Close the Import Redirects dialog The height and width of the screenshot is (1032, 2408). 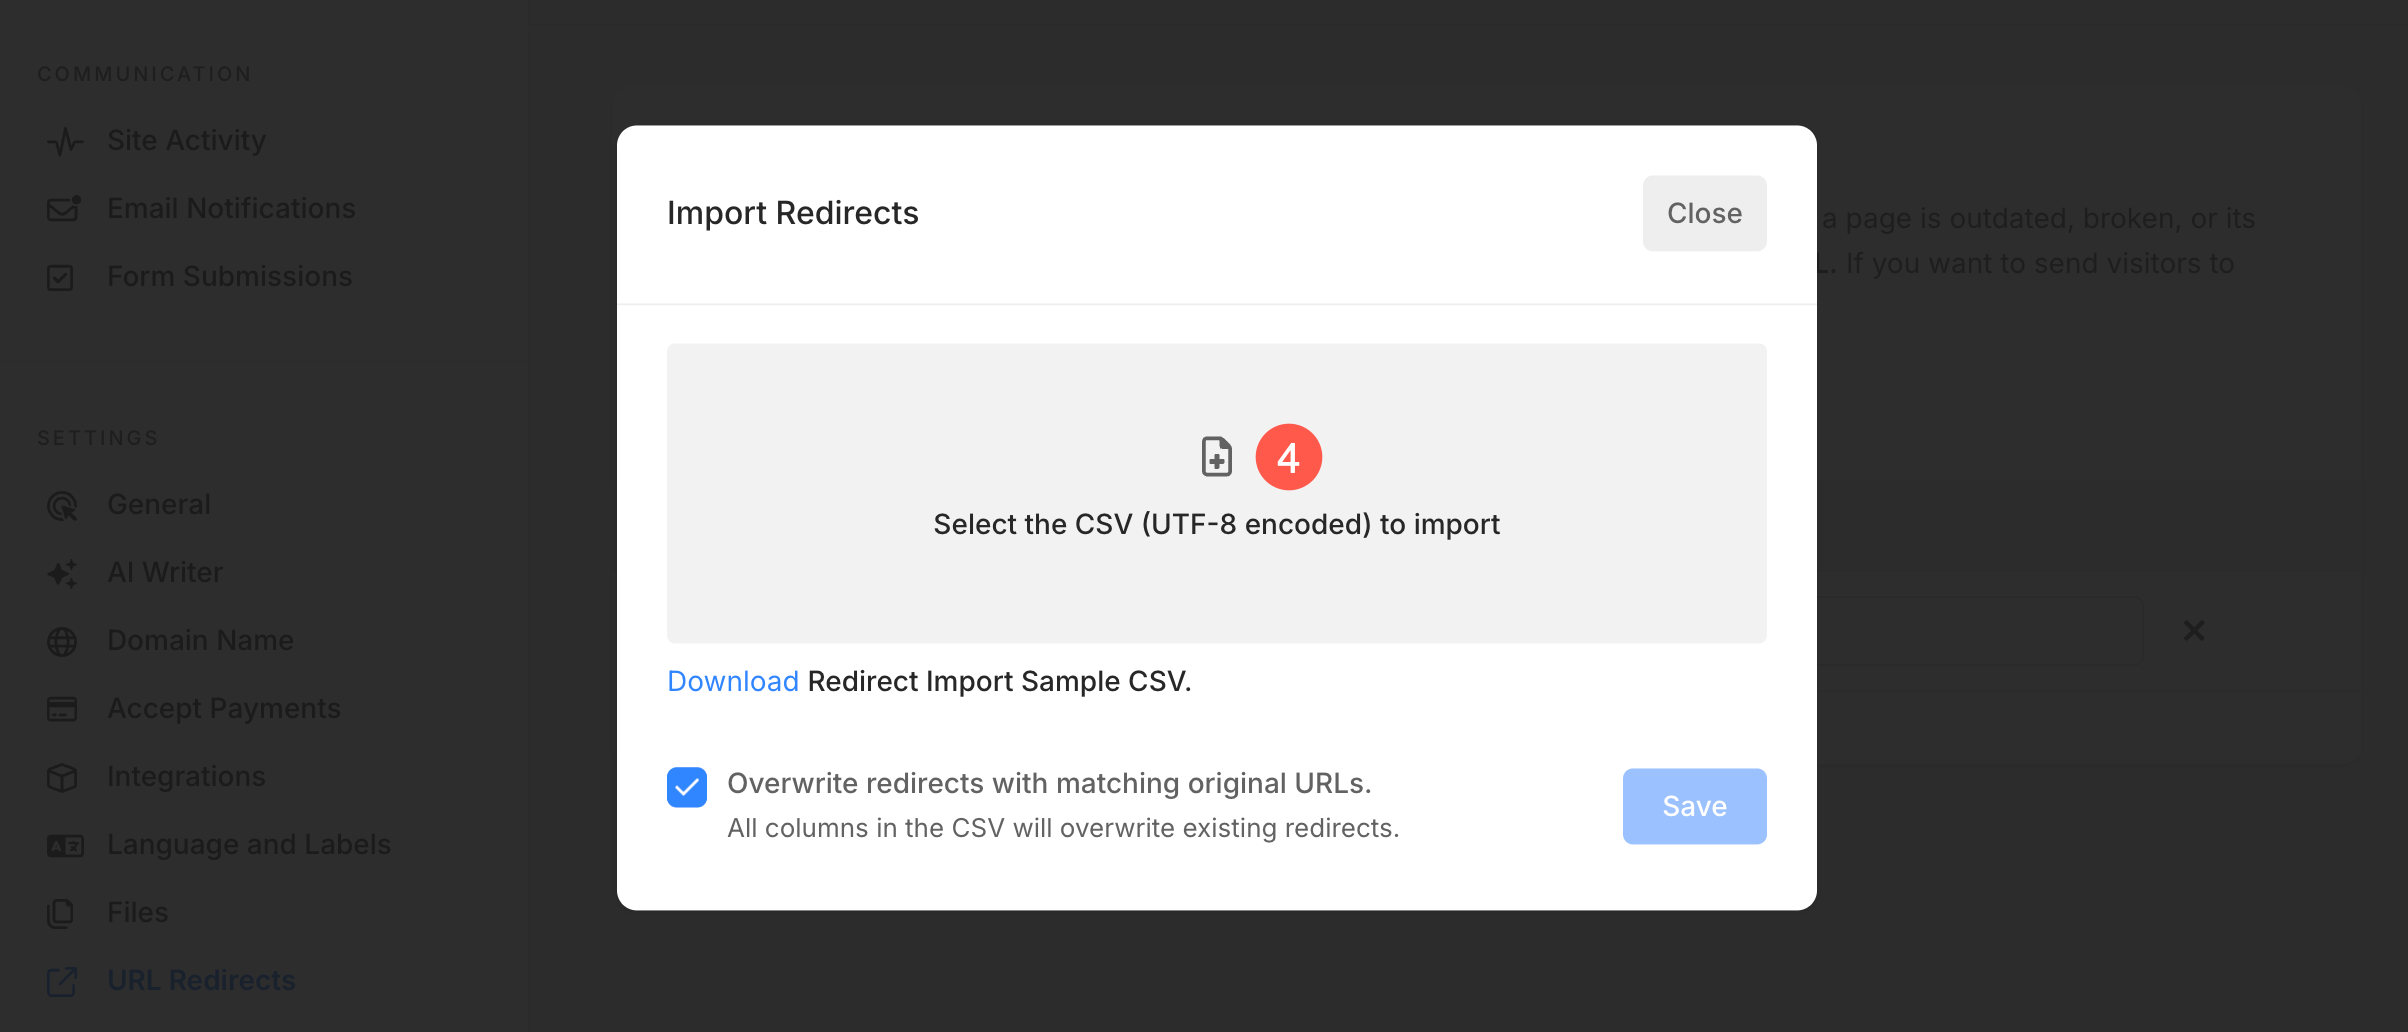click(x=1703, y=213)
